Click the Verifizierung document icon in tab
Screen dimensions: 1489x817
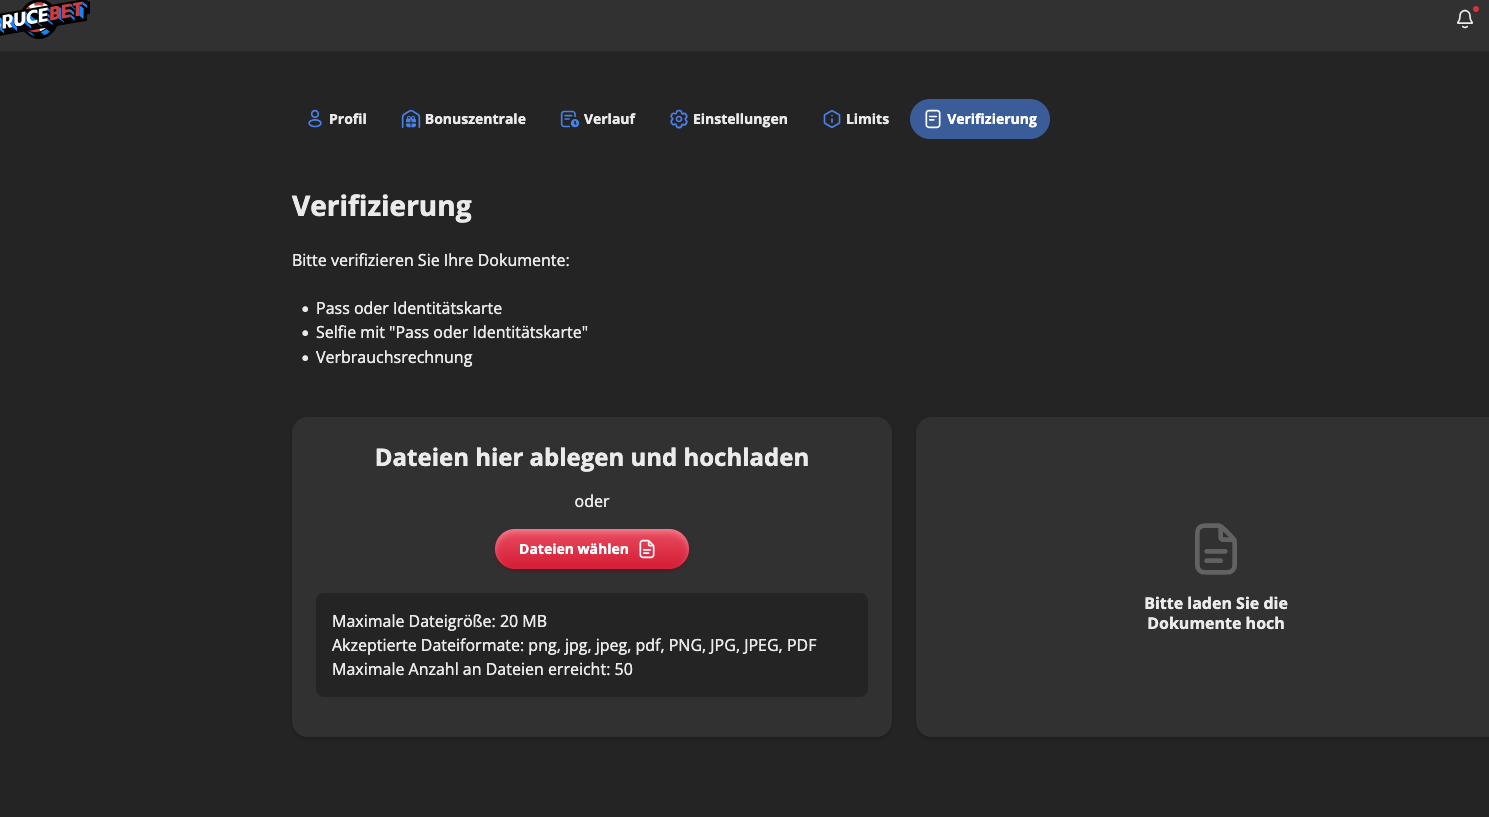932,119
